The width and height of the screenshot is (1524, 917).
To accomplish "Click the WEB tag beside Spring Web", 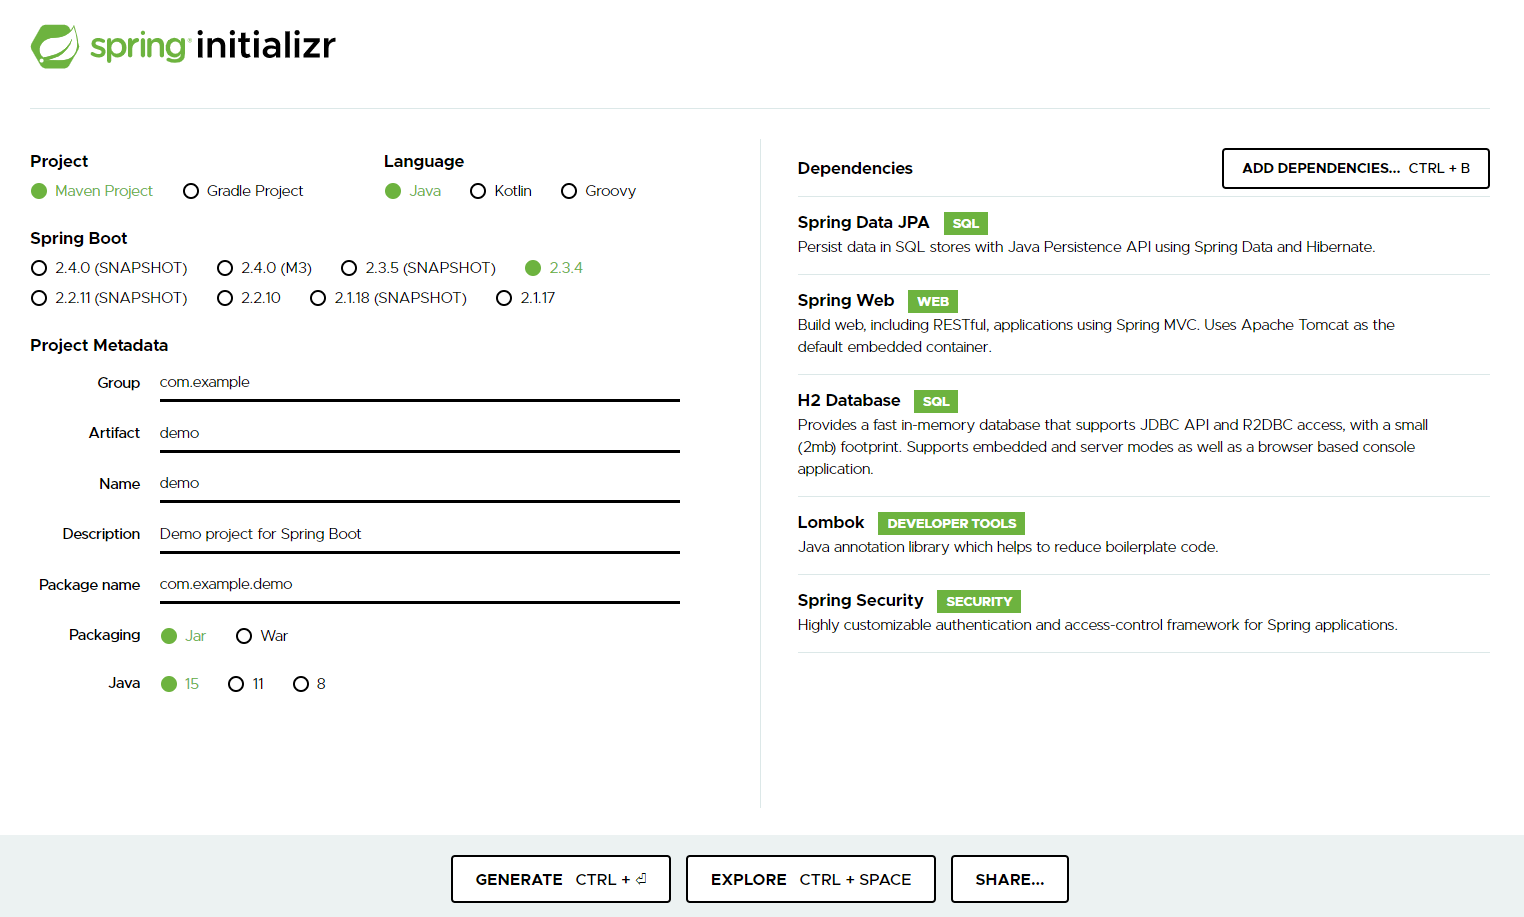I will coord(933,301).
